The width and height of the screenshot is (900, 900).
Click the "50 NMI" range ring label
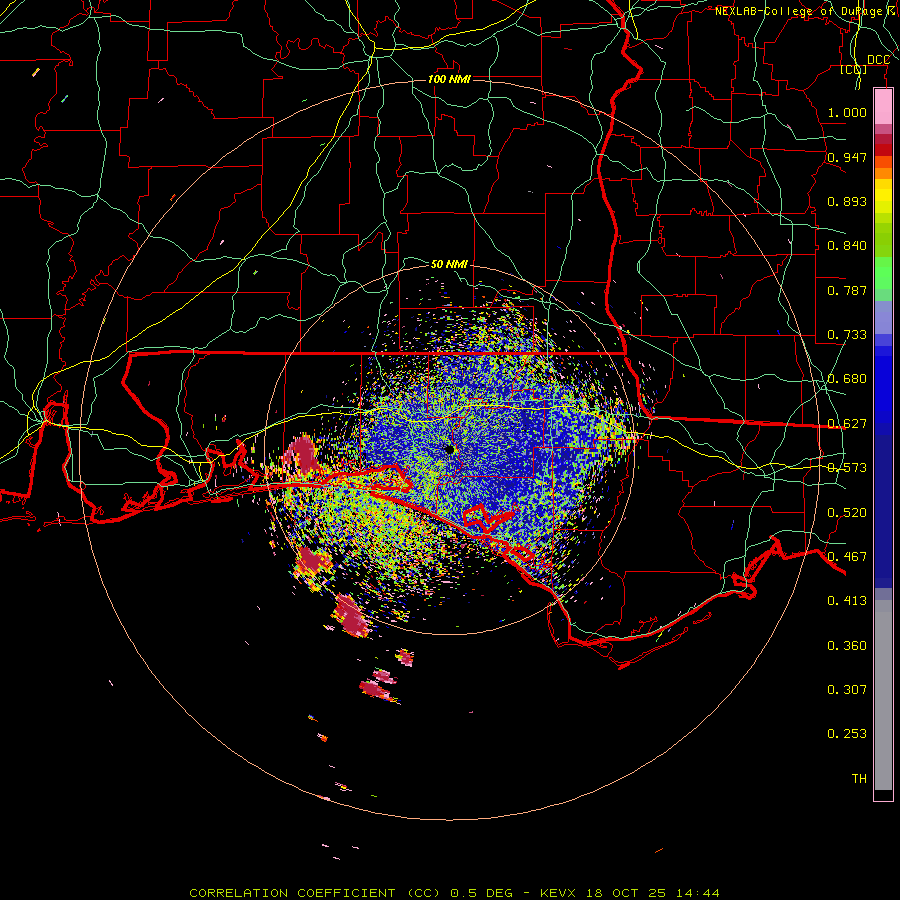point(449,264)
